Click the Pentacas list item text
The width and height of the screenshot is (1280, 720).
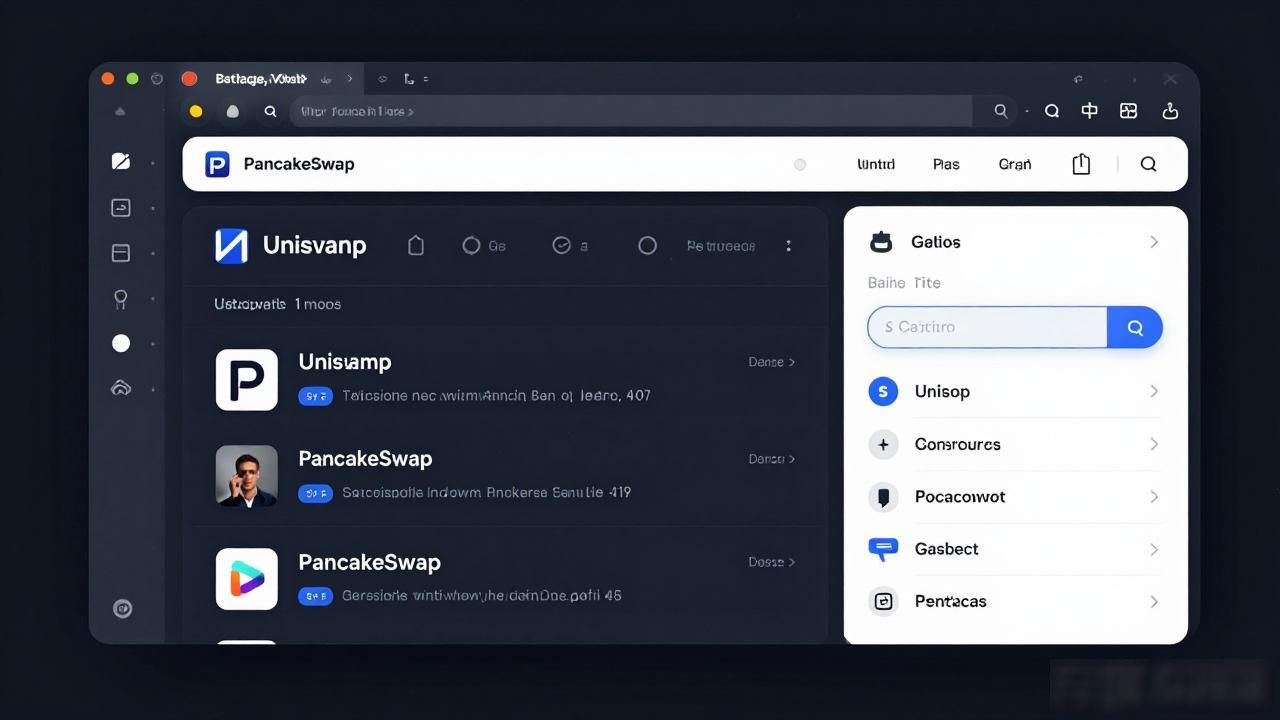tap(950, 601)
